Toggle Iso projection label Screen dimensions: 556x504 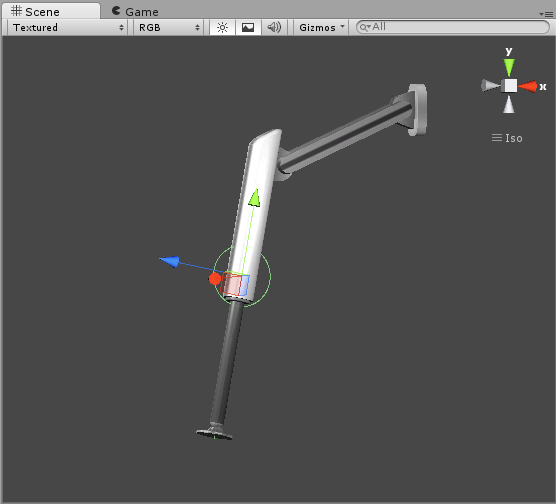507,138
